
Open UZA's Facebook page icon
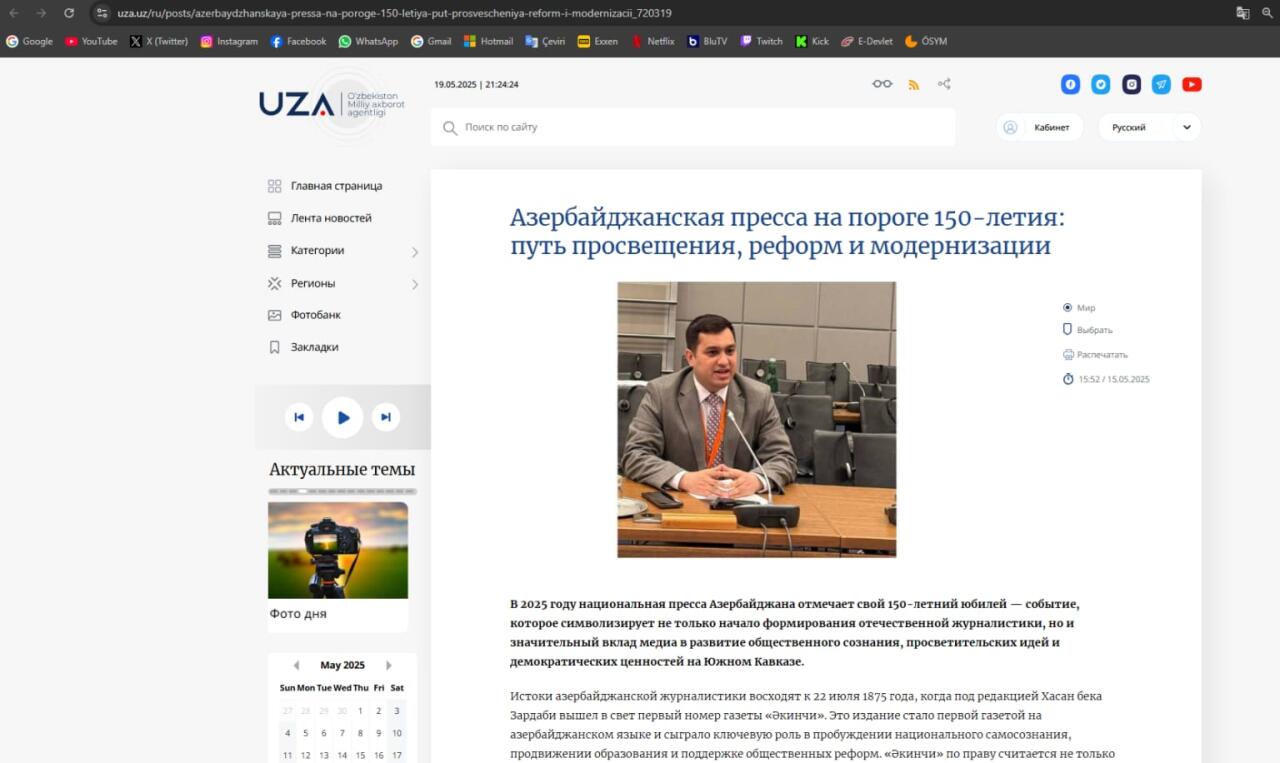[1070, 85]
